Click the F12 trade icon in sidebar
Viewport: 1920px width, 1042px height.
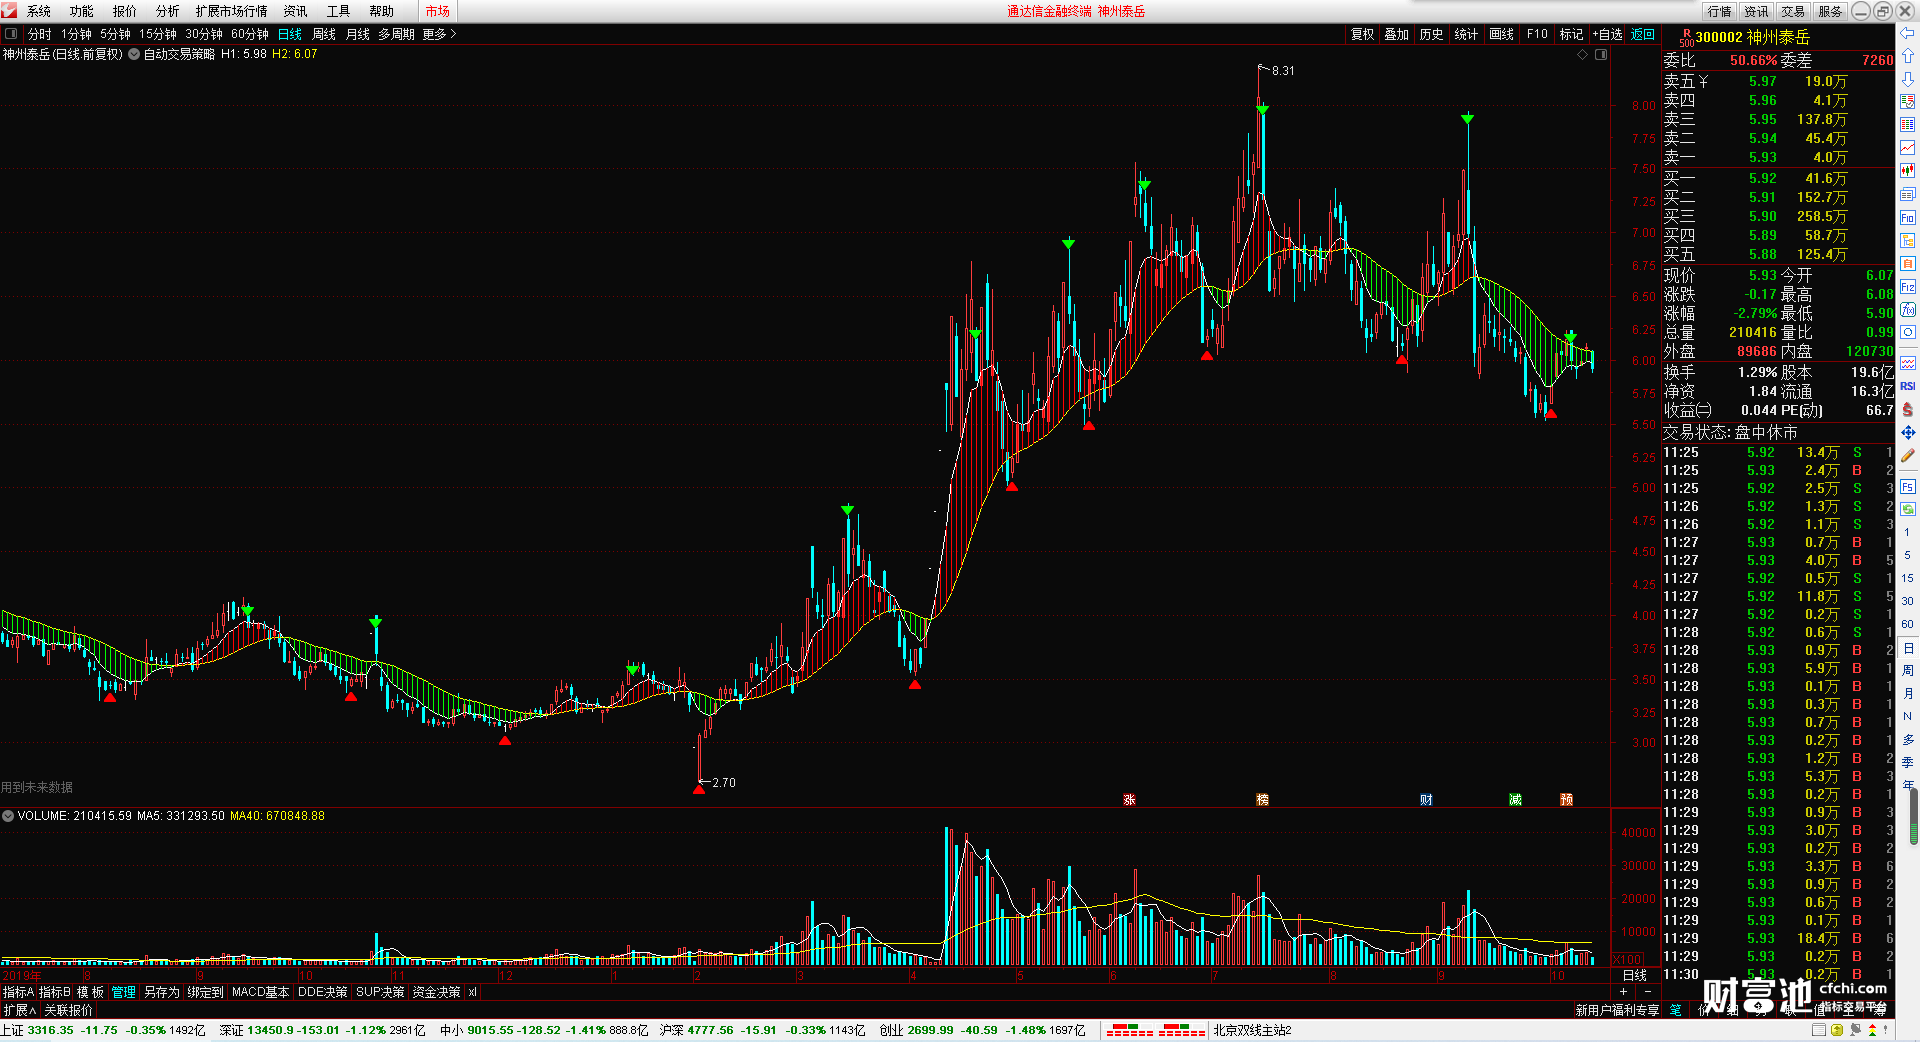(1908, 286)
